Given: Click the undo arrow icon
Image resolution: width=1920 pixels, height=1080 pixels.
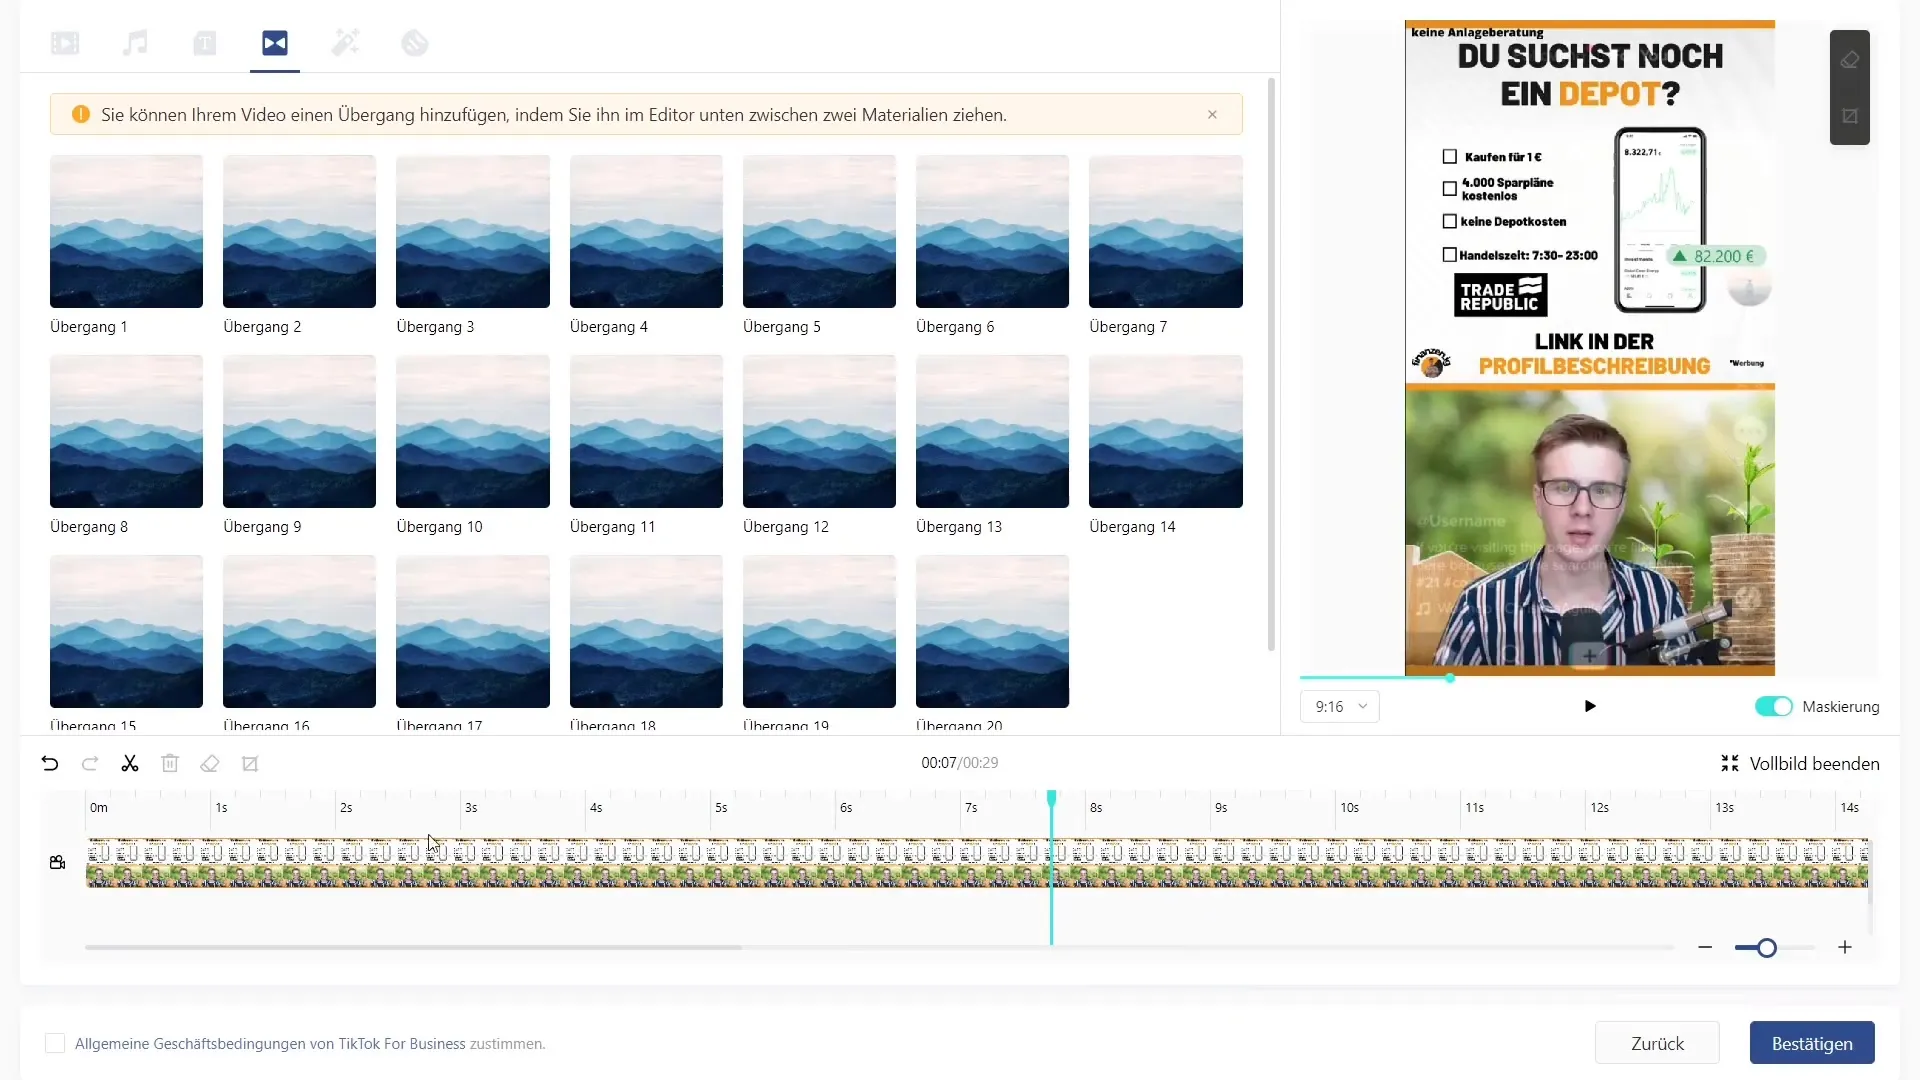Looking at the screenshot, I should pos(50,764).
